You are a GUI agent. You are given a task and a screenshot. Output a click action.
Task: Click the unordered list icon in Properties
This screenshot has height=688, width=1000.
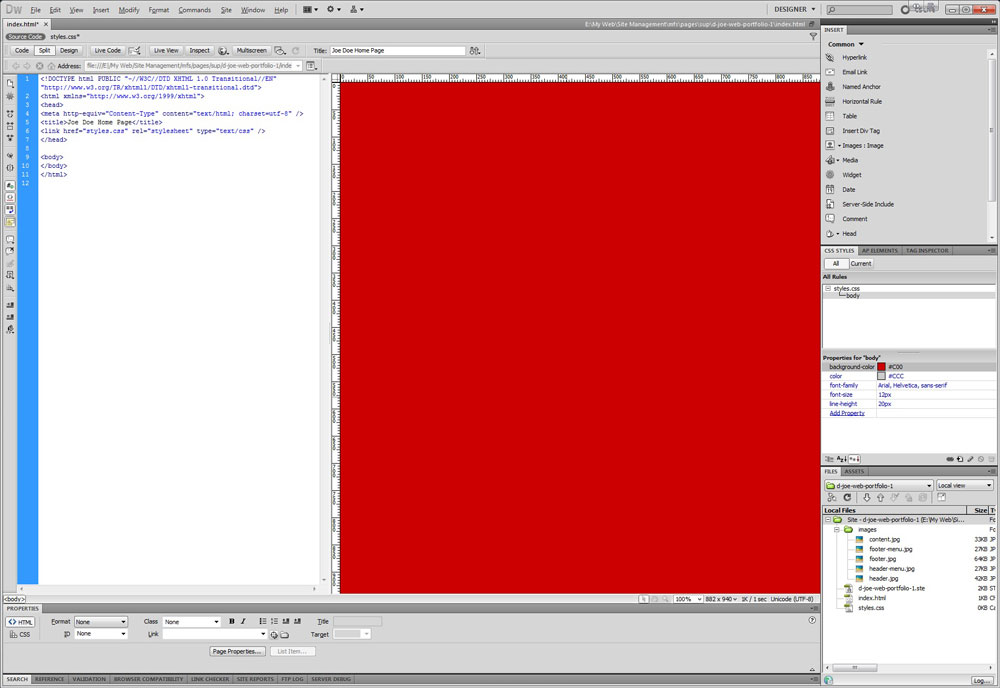click(262, 621)
